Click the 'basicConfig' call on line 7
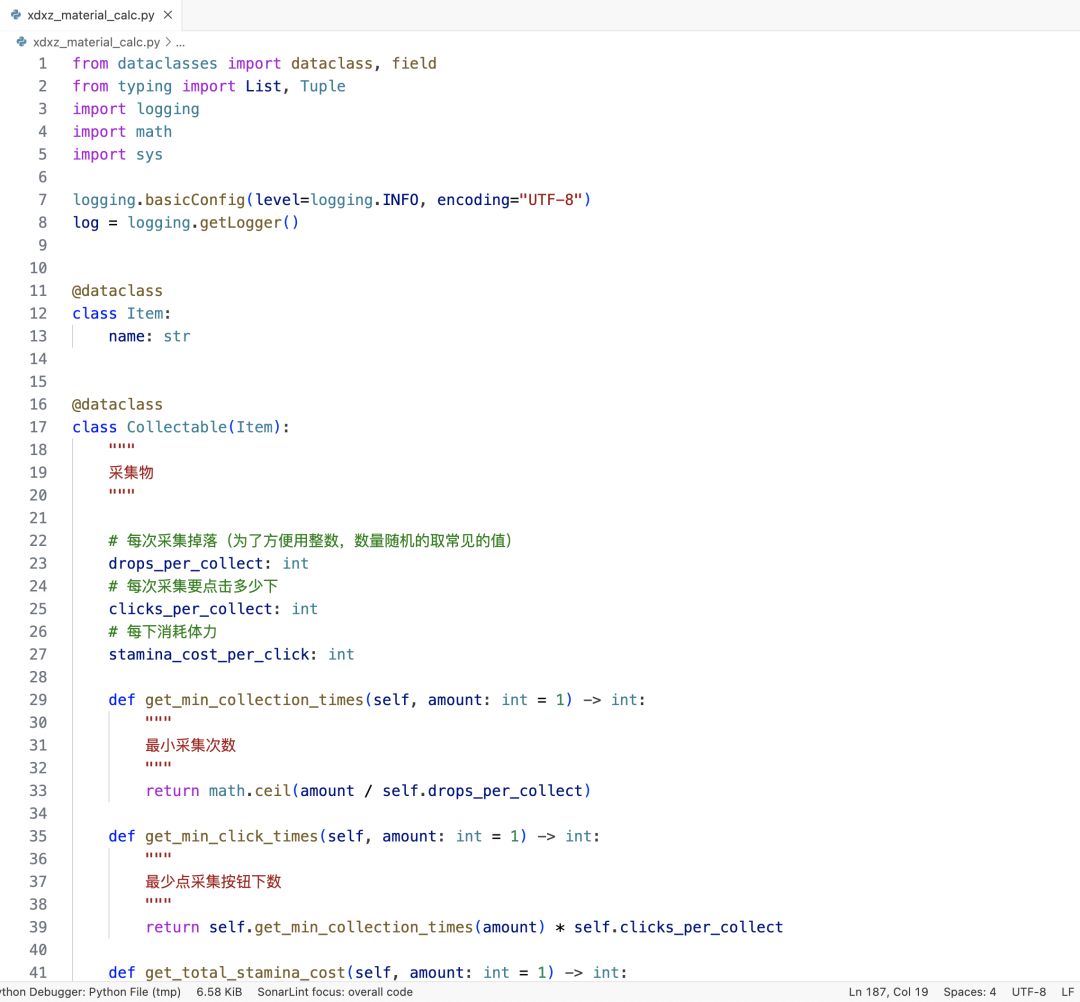The width and height of the screenshot is (1080, 1002). 195,200
